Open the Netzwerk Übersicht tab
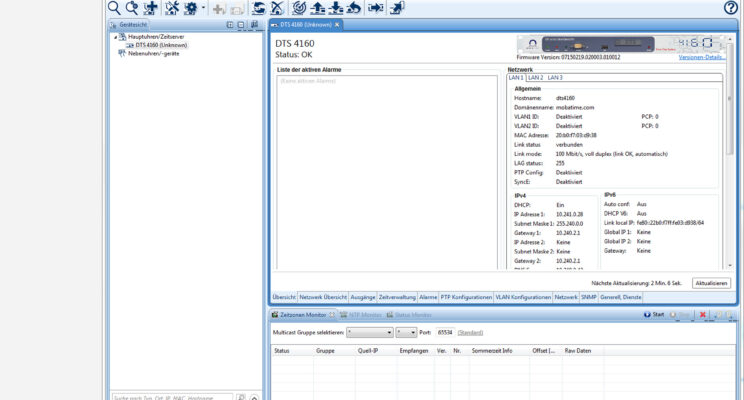This screenshot has height=400, width=744. tap(323, 297)
